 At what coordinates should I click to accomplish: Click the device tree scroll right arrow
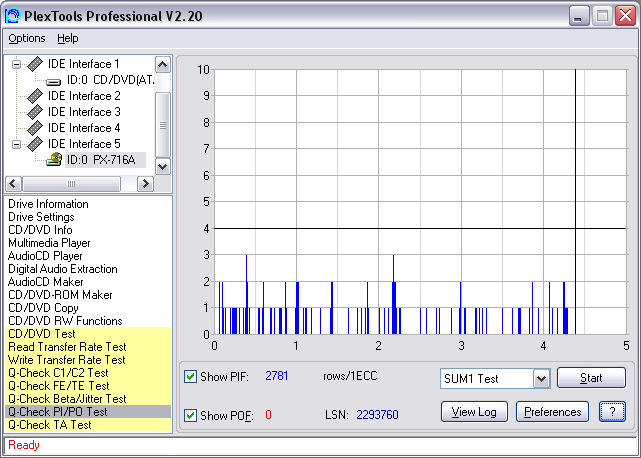pos(145,184)
